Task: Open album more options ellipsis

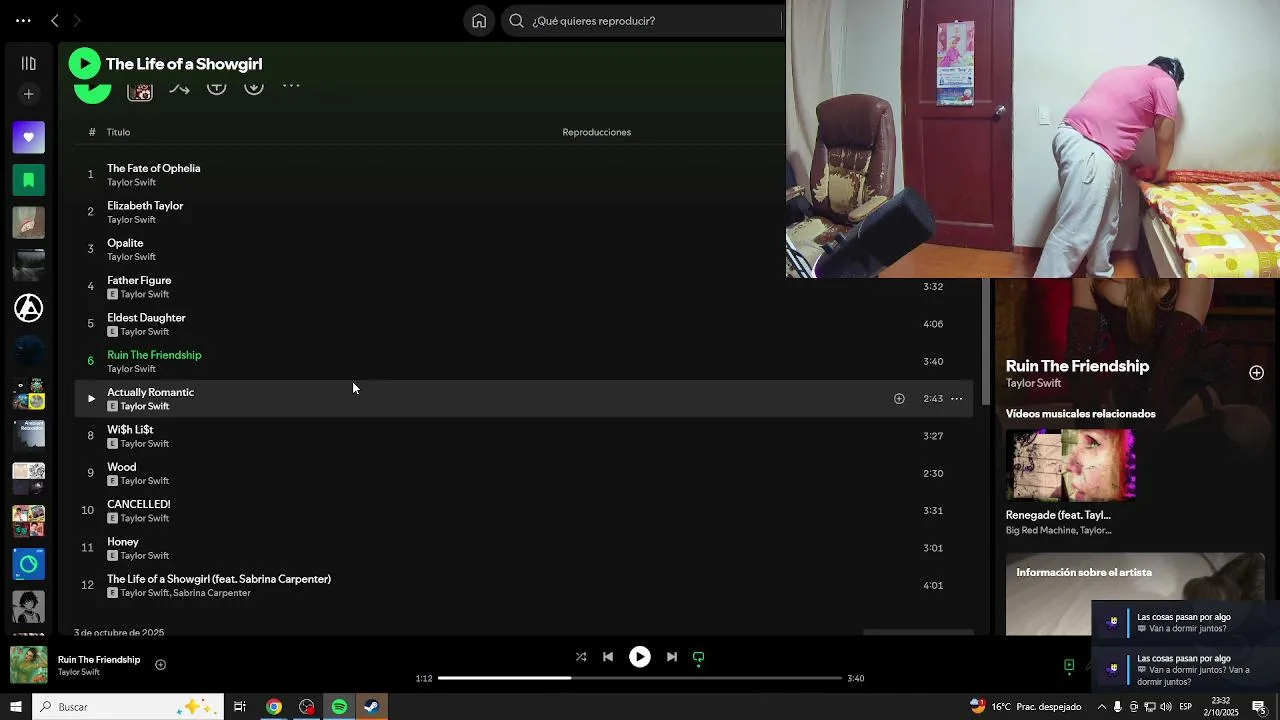Action: pyautogui.click(x=291, y=86)
